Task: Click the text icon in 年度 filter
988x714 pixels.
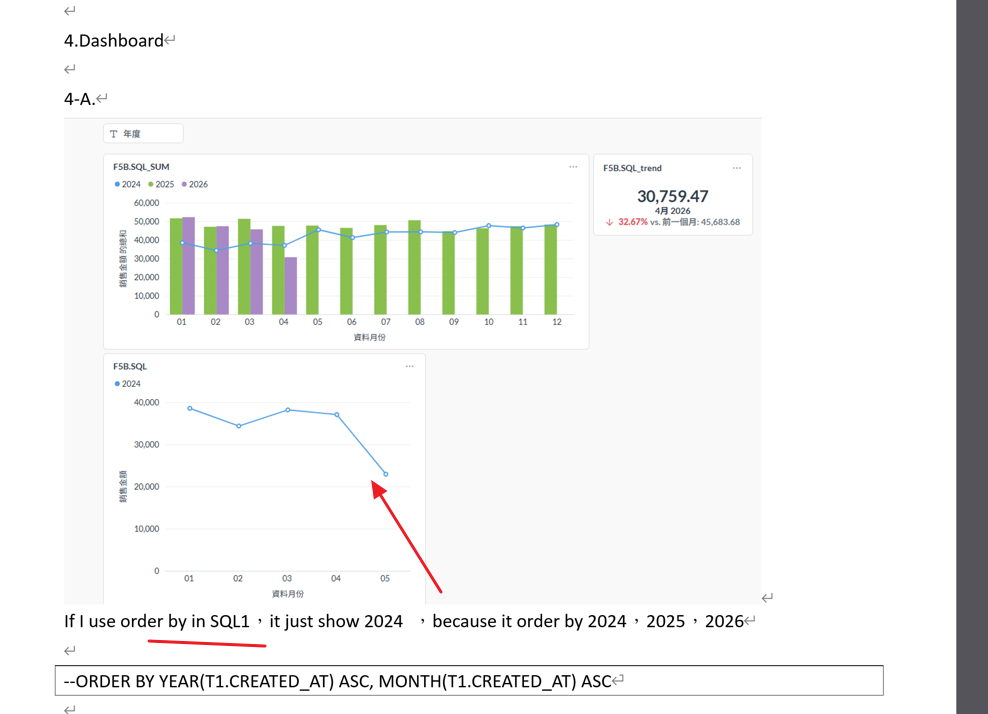Action: 114,134
